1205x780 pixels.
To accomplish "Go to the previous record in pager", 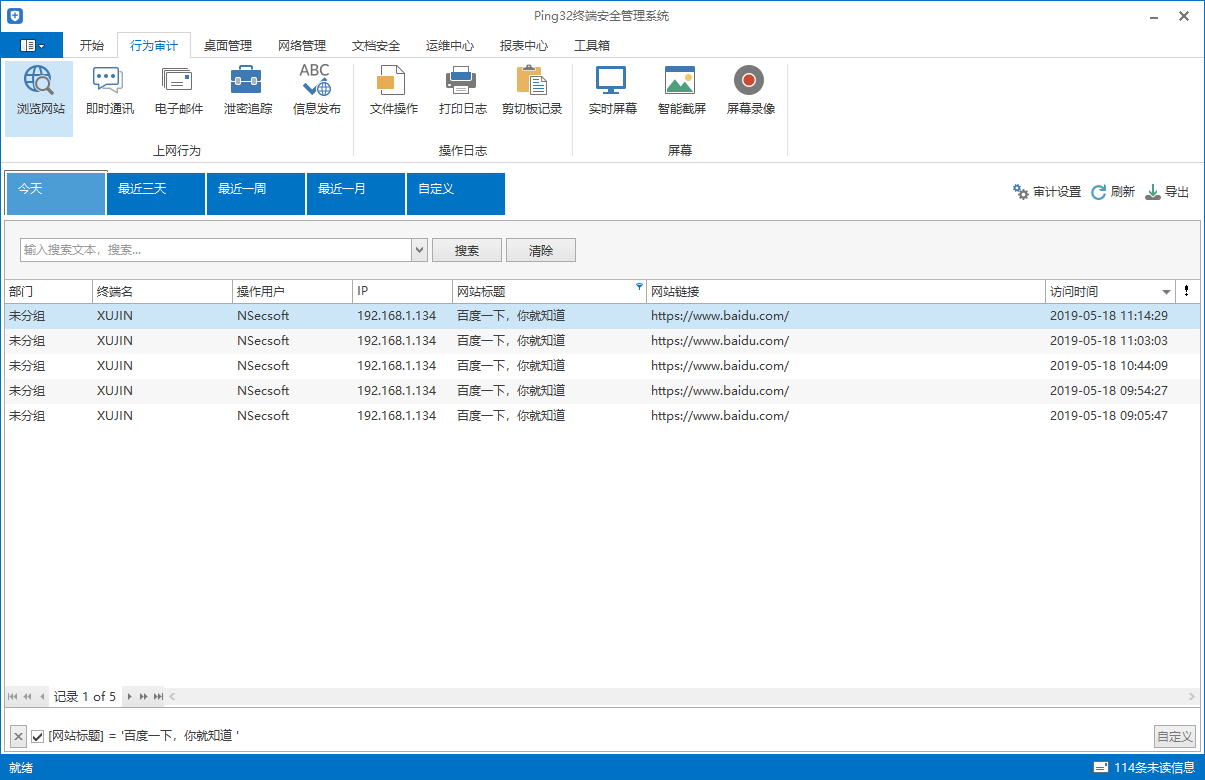I will click(x=42, y=696).
